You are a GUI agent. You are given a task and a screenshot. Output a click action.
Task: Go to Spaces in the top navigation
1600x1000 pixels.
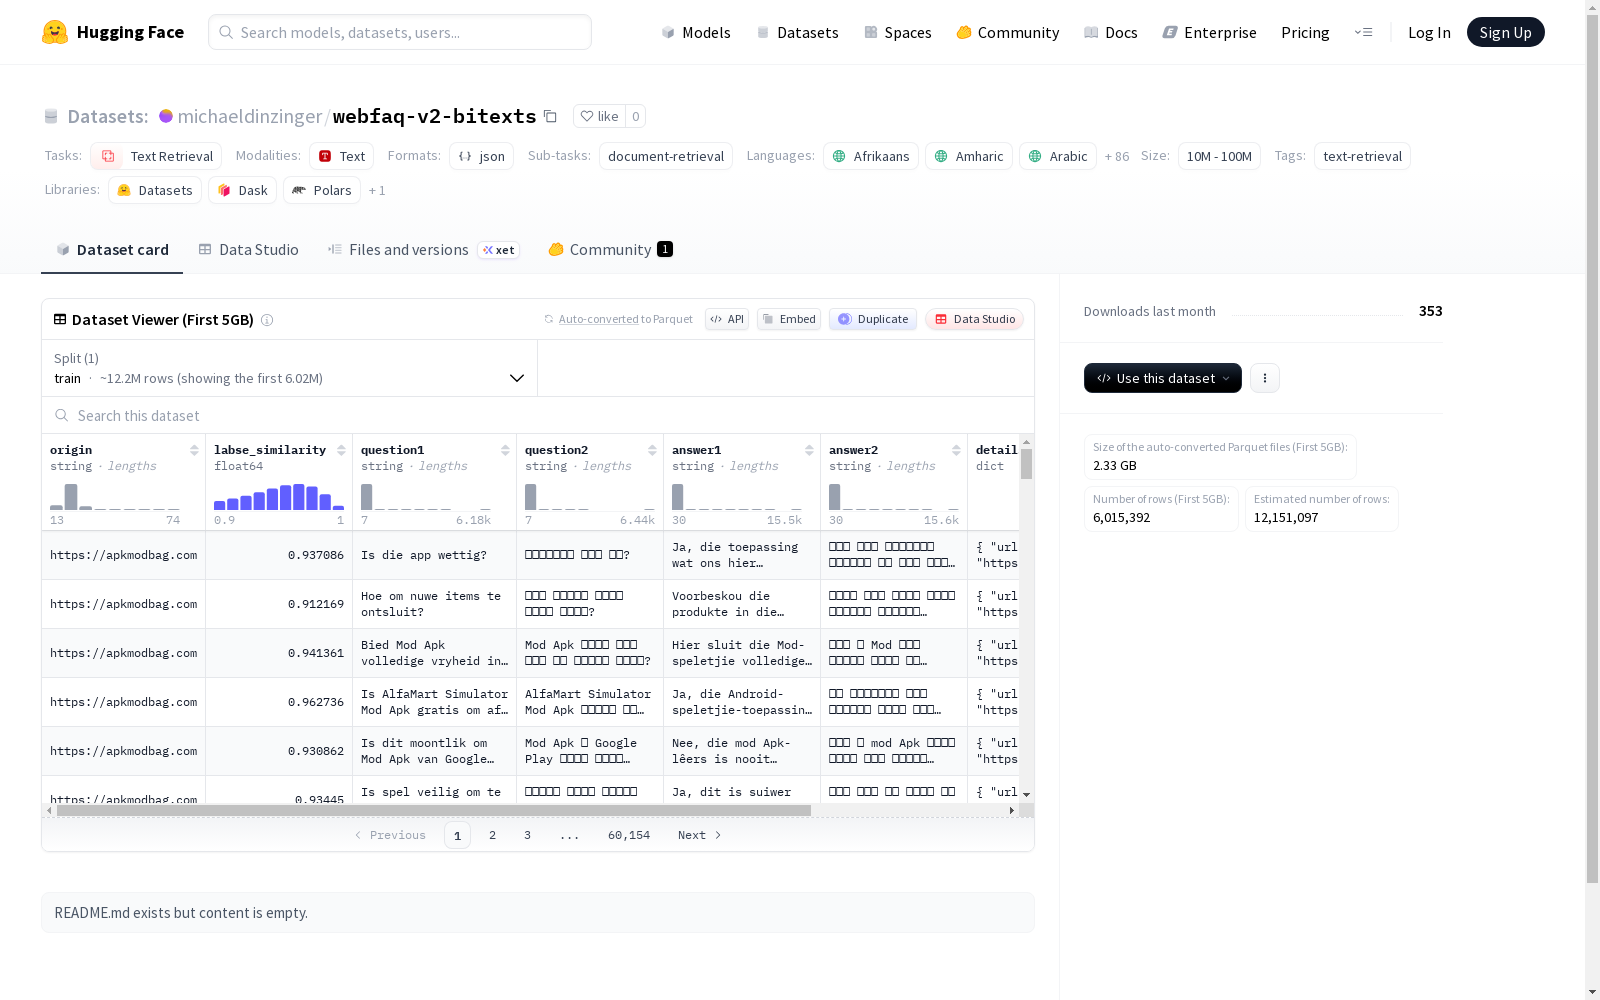(x=898, y=32)
